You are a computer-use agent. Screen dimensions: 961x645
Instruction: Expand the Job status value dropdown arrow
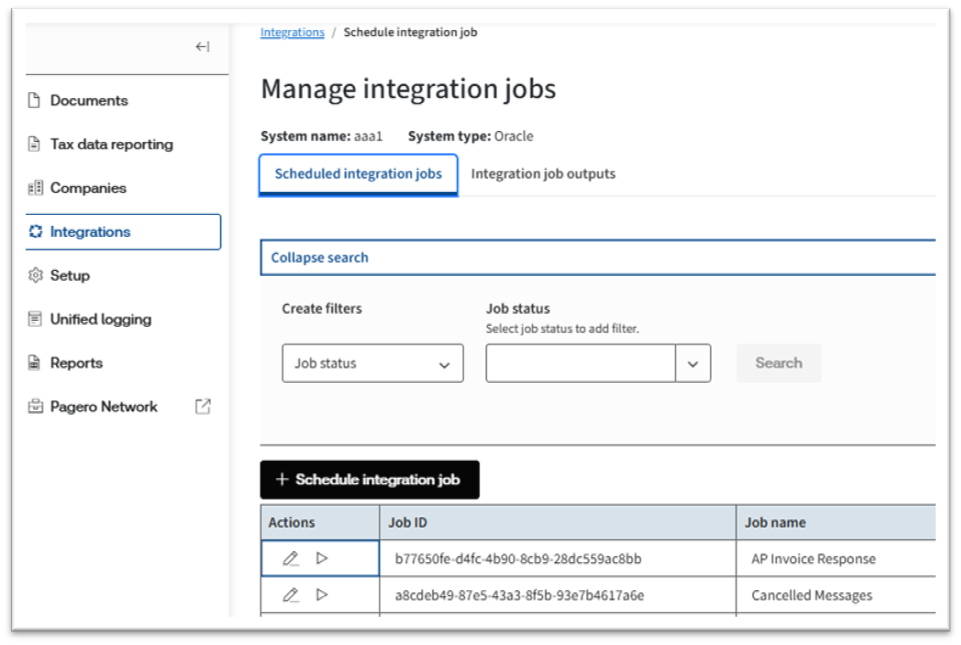pos(693,364)
